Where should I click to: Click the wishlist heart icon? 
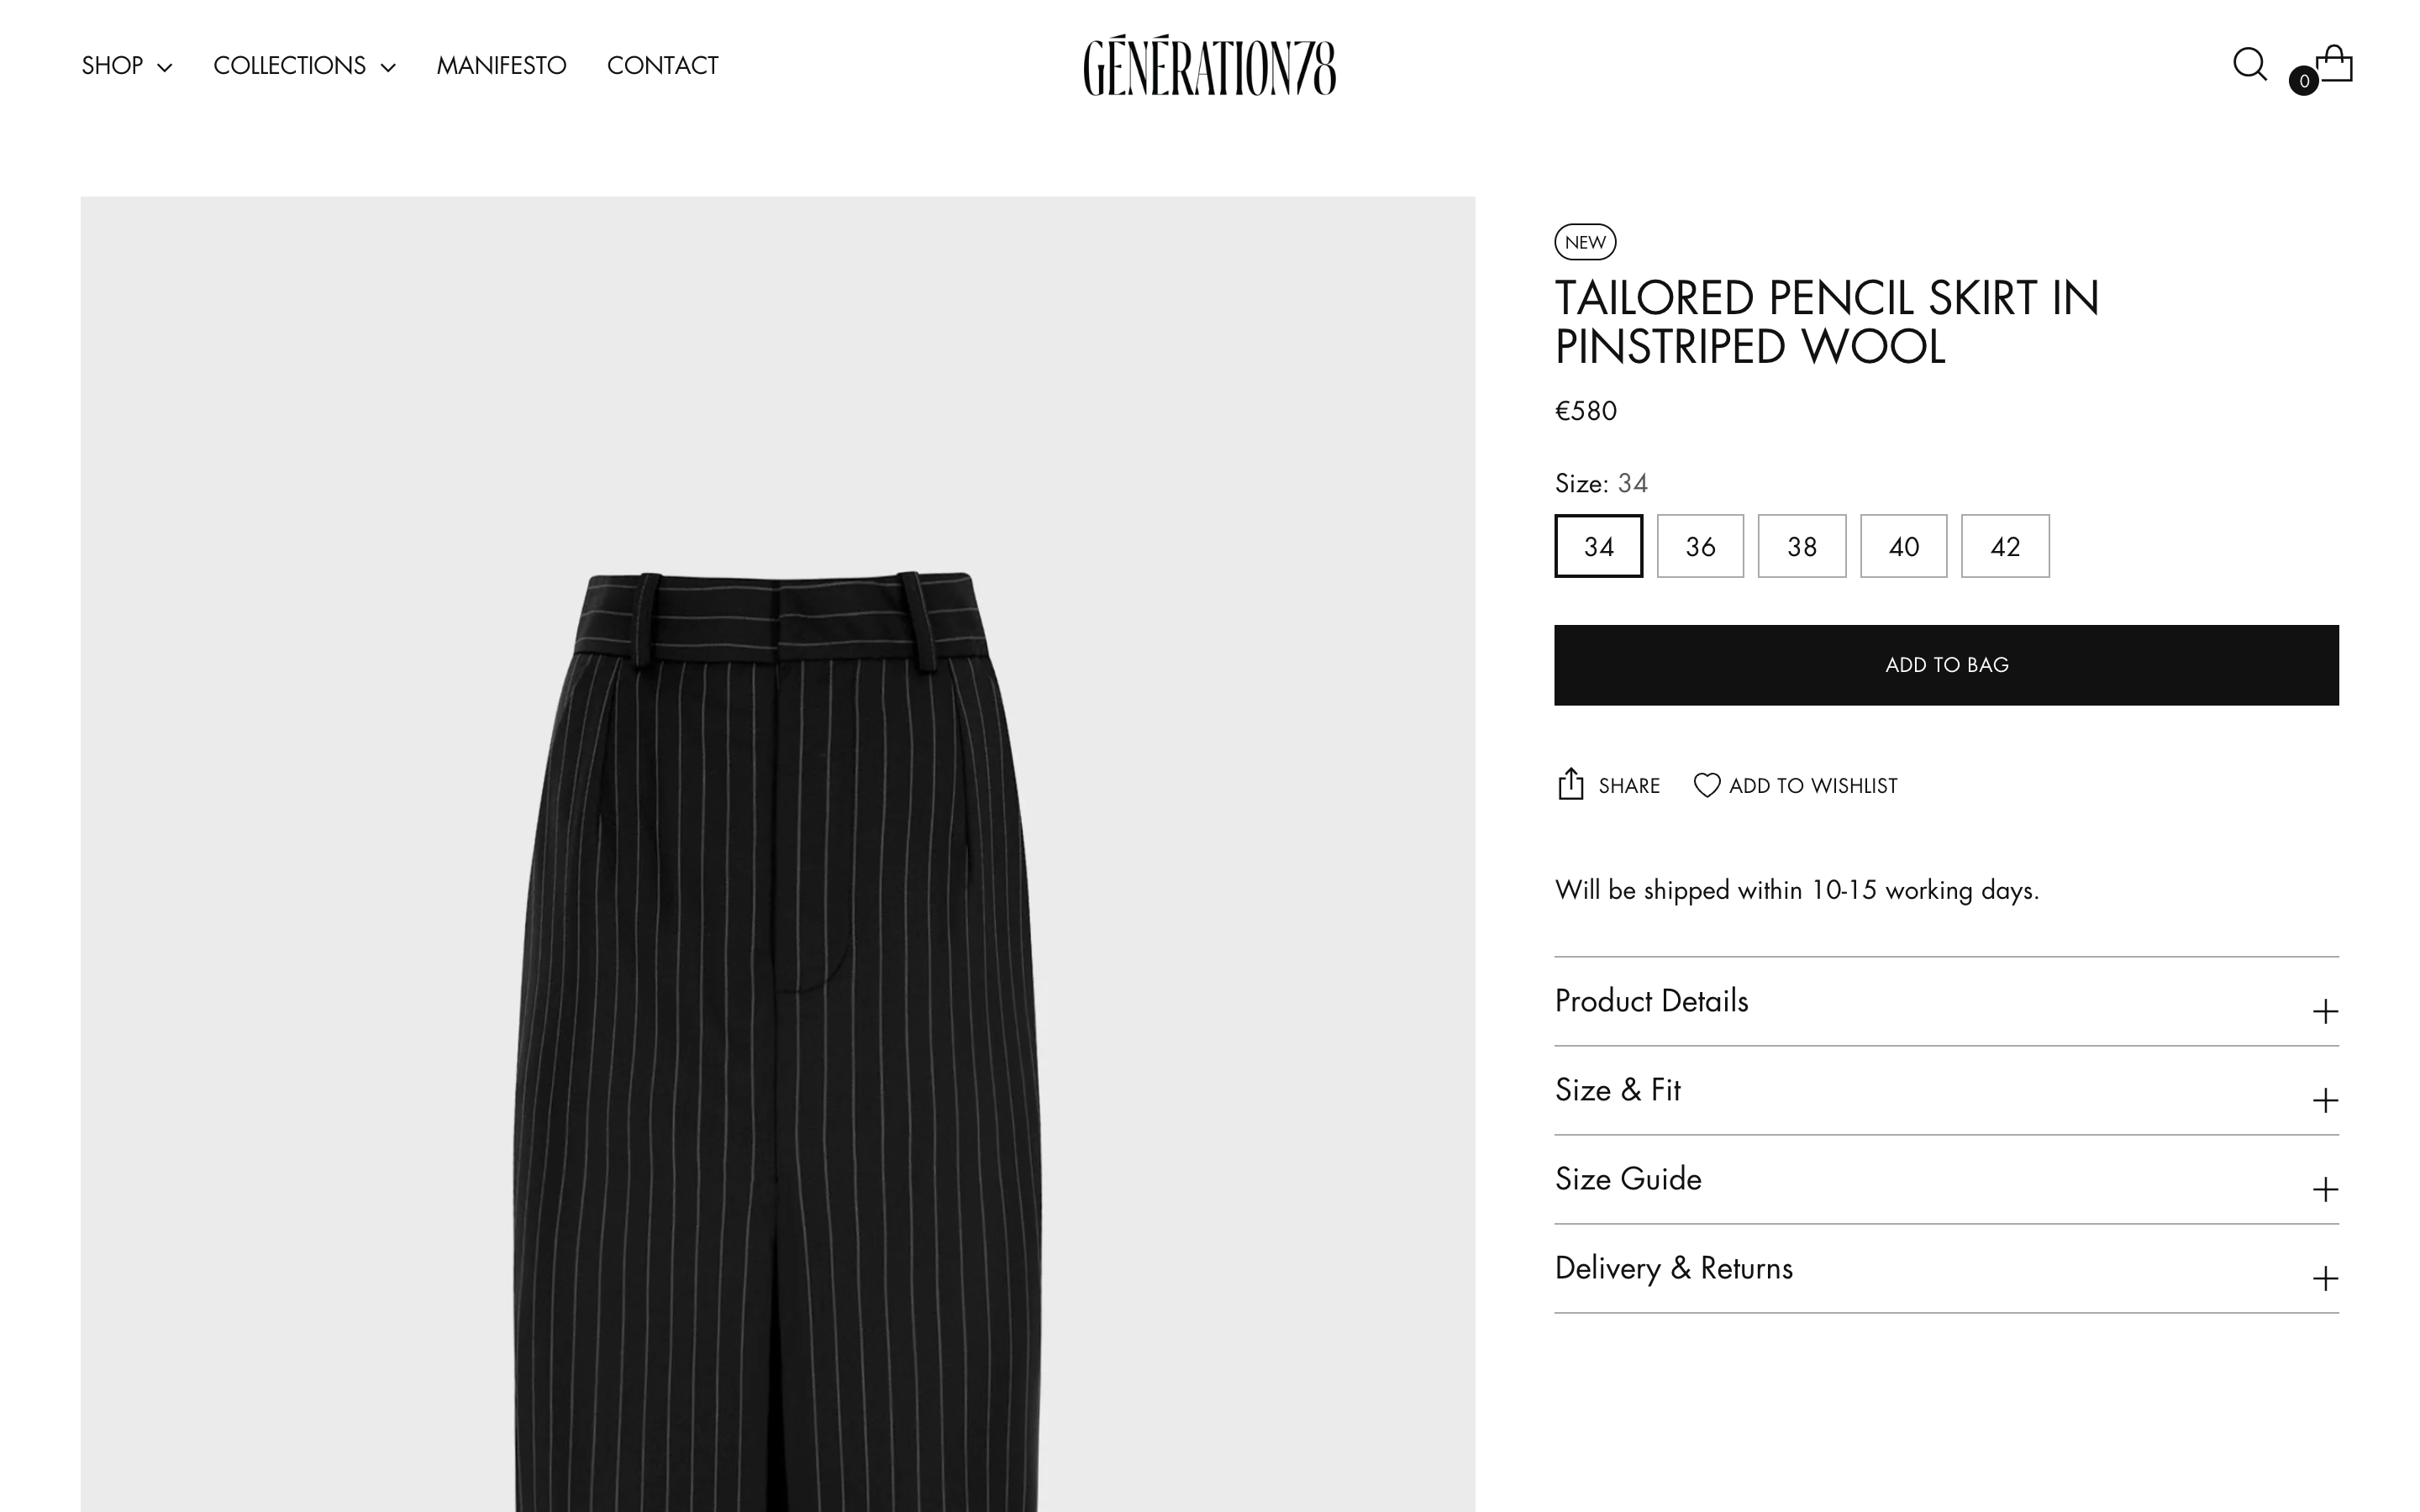(x=1707, y=785)
